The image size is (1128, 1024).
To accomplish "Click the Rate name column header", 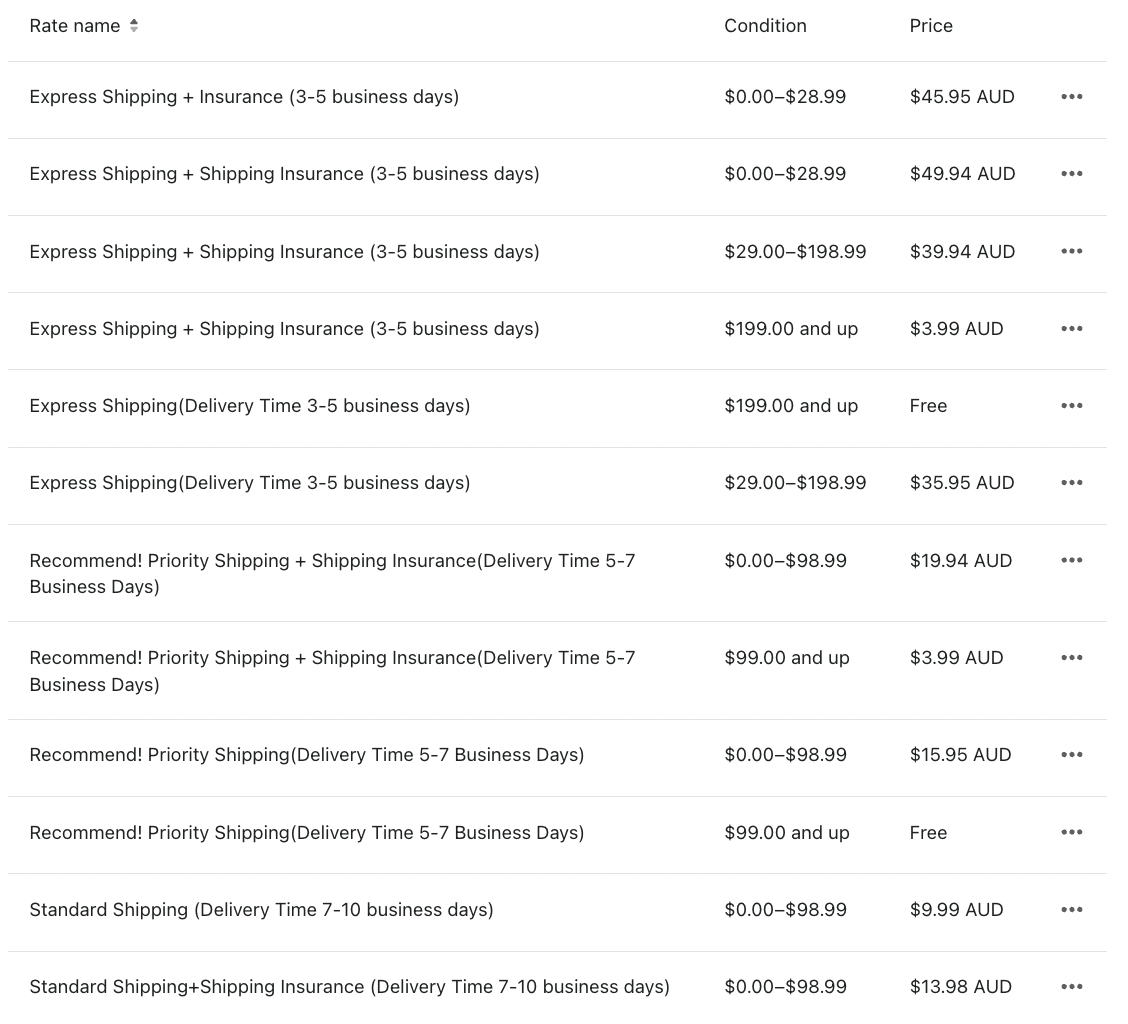I will [75, 26].
